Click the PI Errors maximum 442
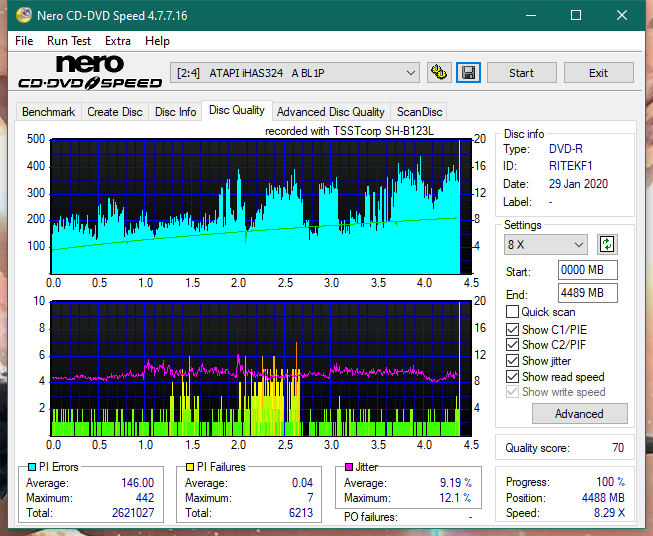The width and height of the screenshot is (653, 536). pyautogui.click(x=145, y=498)
